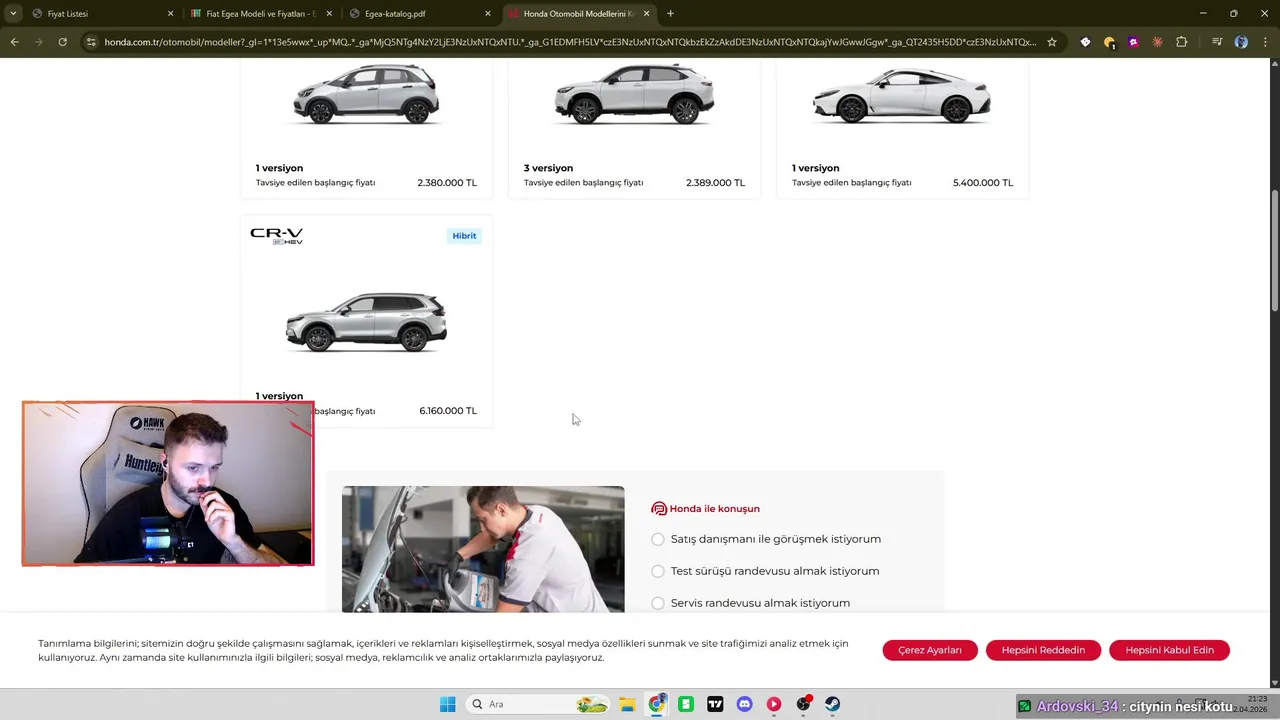Select the 2.389.000 TL price
This screenshot has height=720, width=1280.
(715, 183)
